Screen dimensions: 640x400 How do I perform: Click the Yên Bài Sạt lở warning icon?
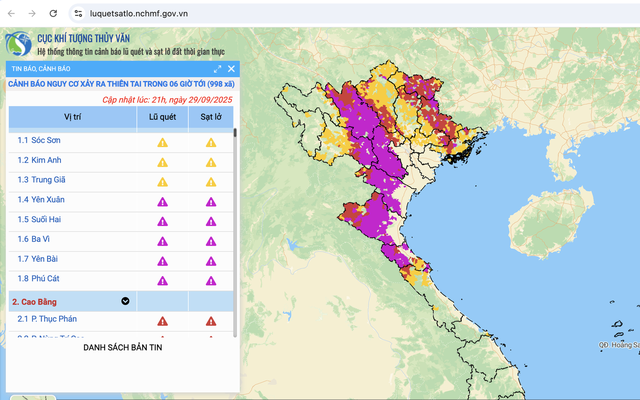(211, 261)
